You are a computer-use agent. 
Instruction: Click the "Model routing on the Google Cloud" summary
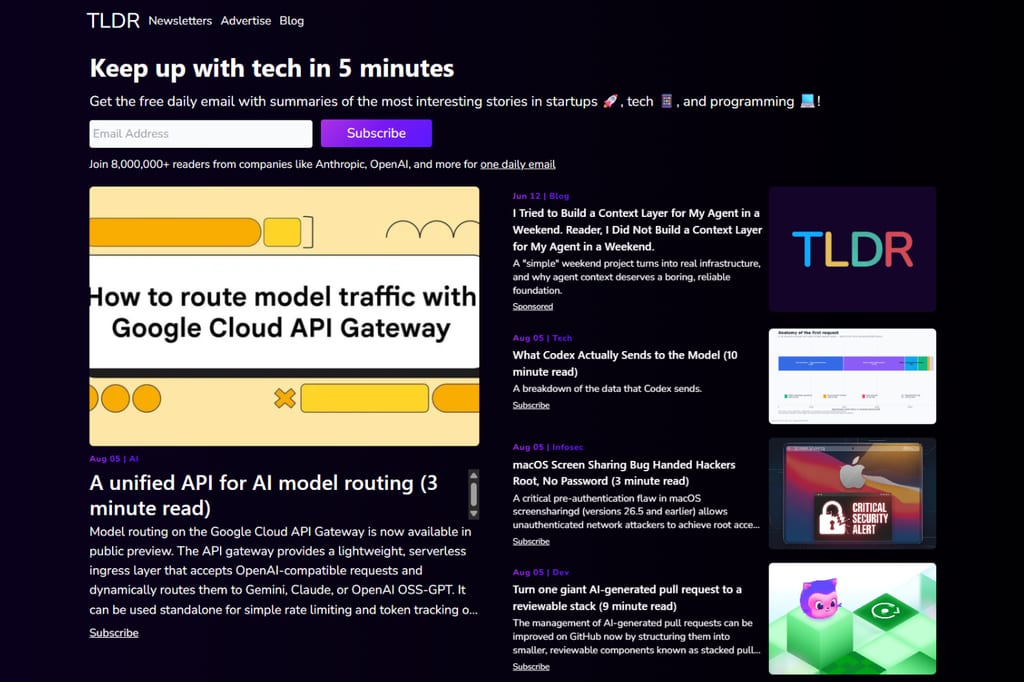[x=284, y=570]
